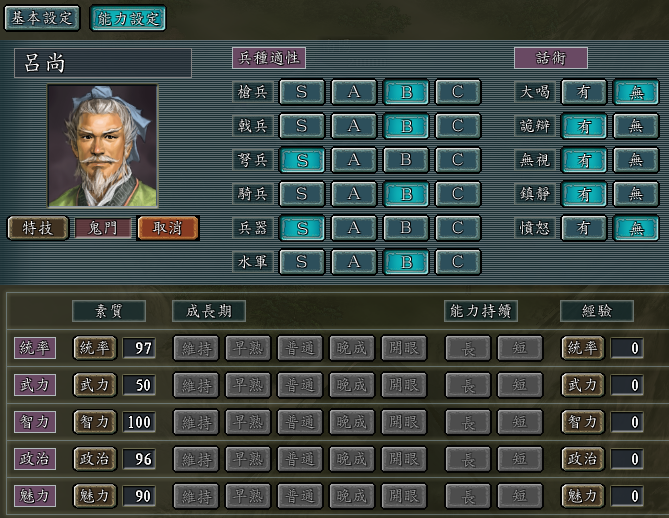Image resolution: width=669 pixels, height=518 pixels.
Task: Set 槍兵 aptitude to S
Action: (302, 92)
